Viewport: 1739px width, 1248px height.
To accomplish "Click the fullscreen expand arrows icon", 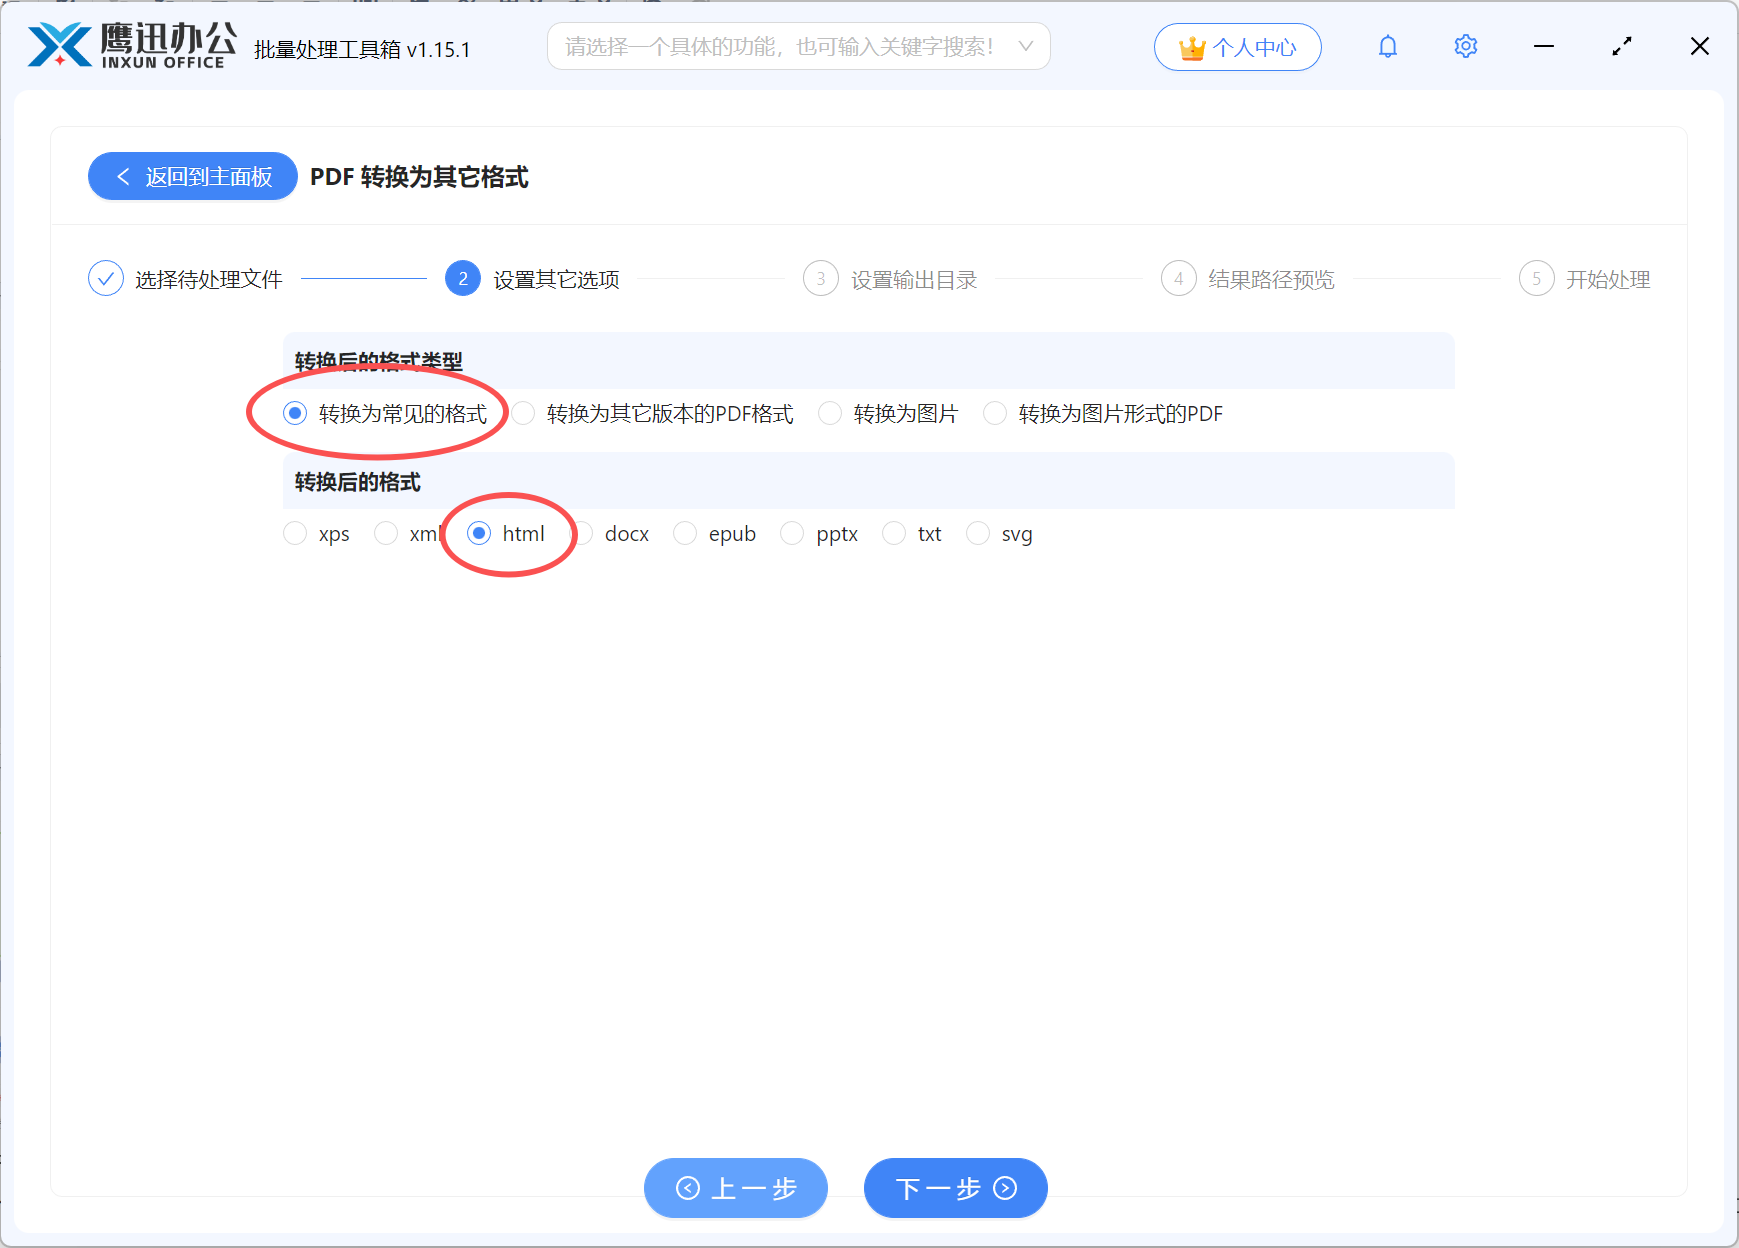I will (x=1622, y=46).
